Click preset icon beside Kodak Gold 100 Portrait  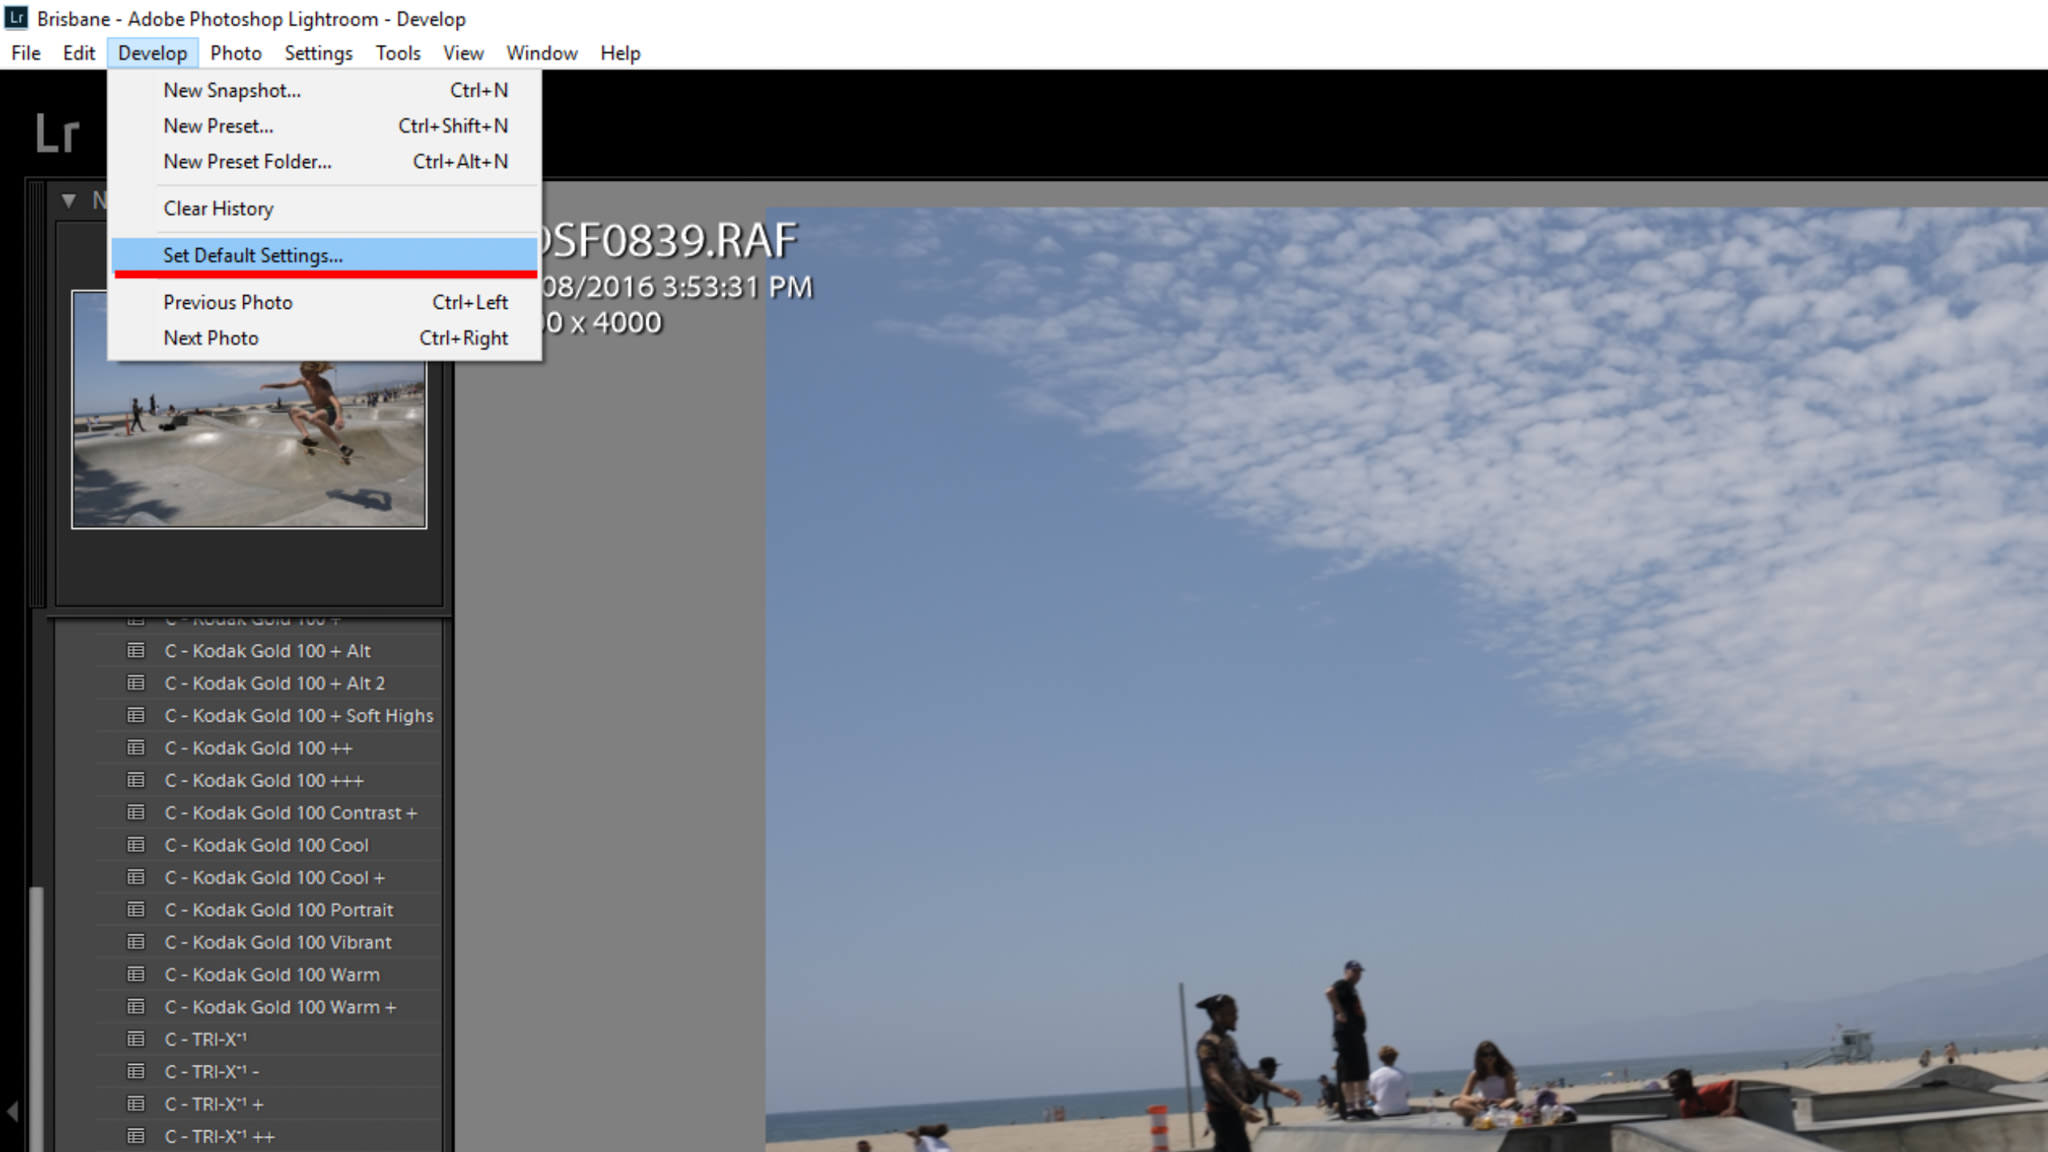pos(136,910)
